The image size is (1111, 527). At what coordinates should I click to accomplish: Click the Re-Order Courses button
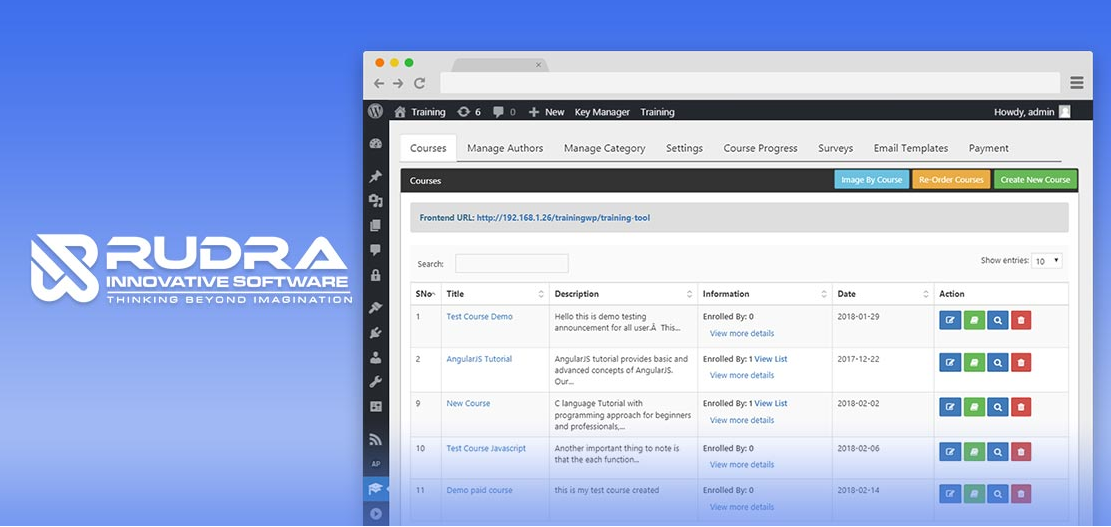[x=951, y=180]
